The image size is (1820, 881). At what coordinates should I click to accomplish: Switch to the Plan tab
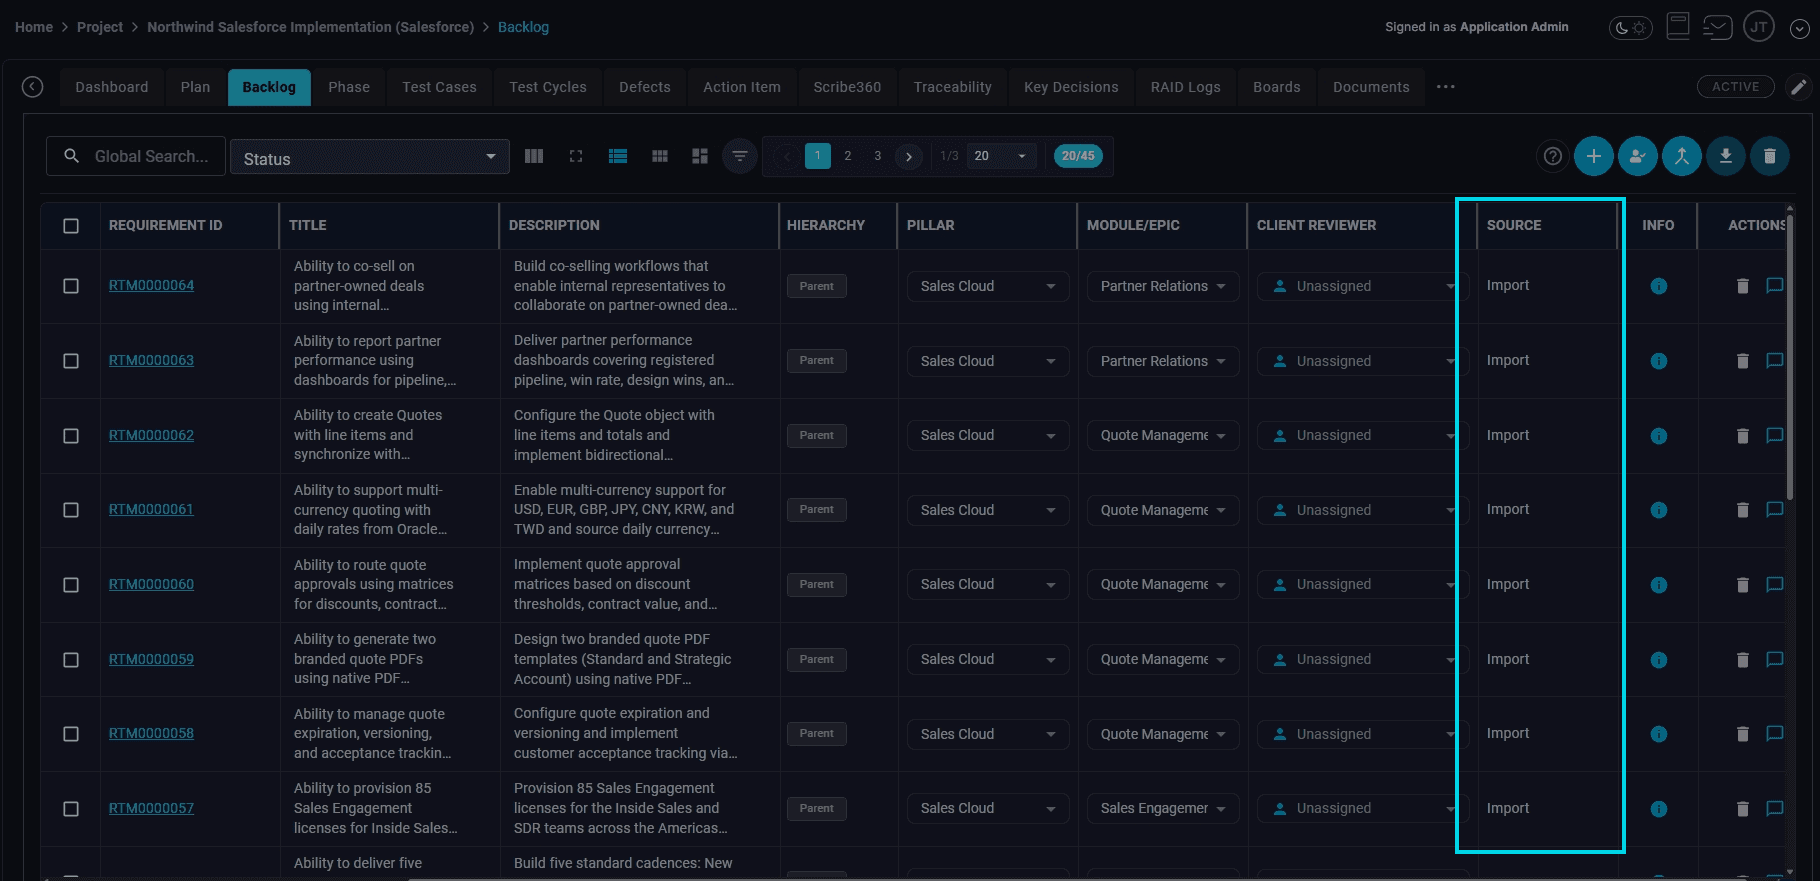(196, 87)
